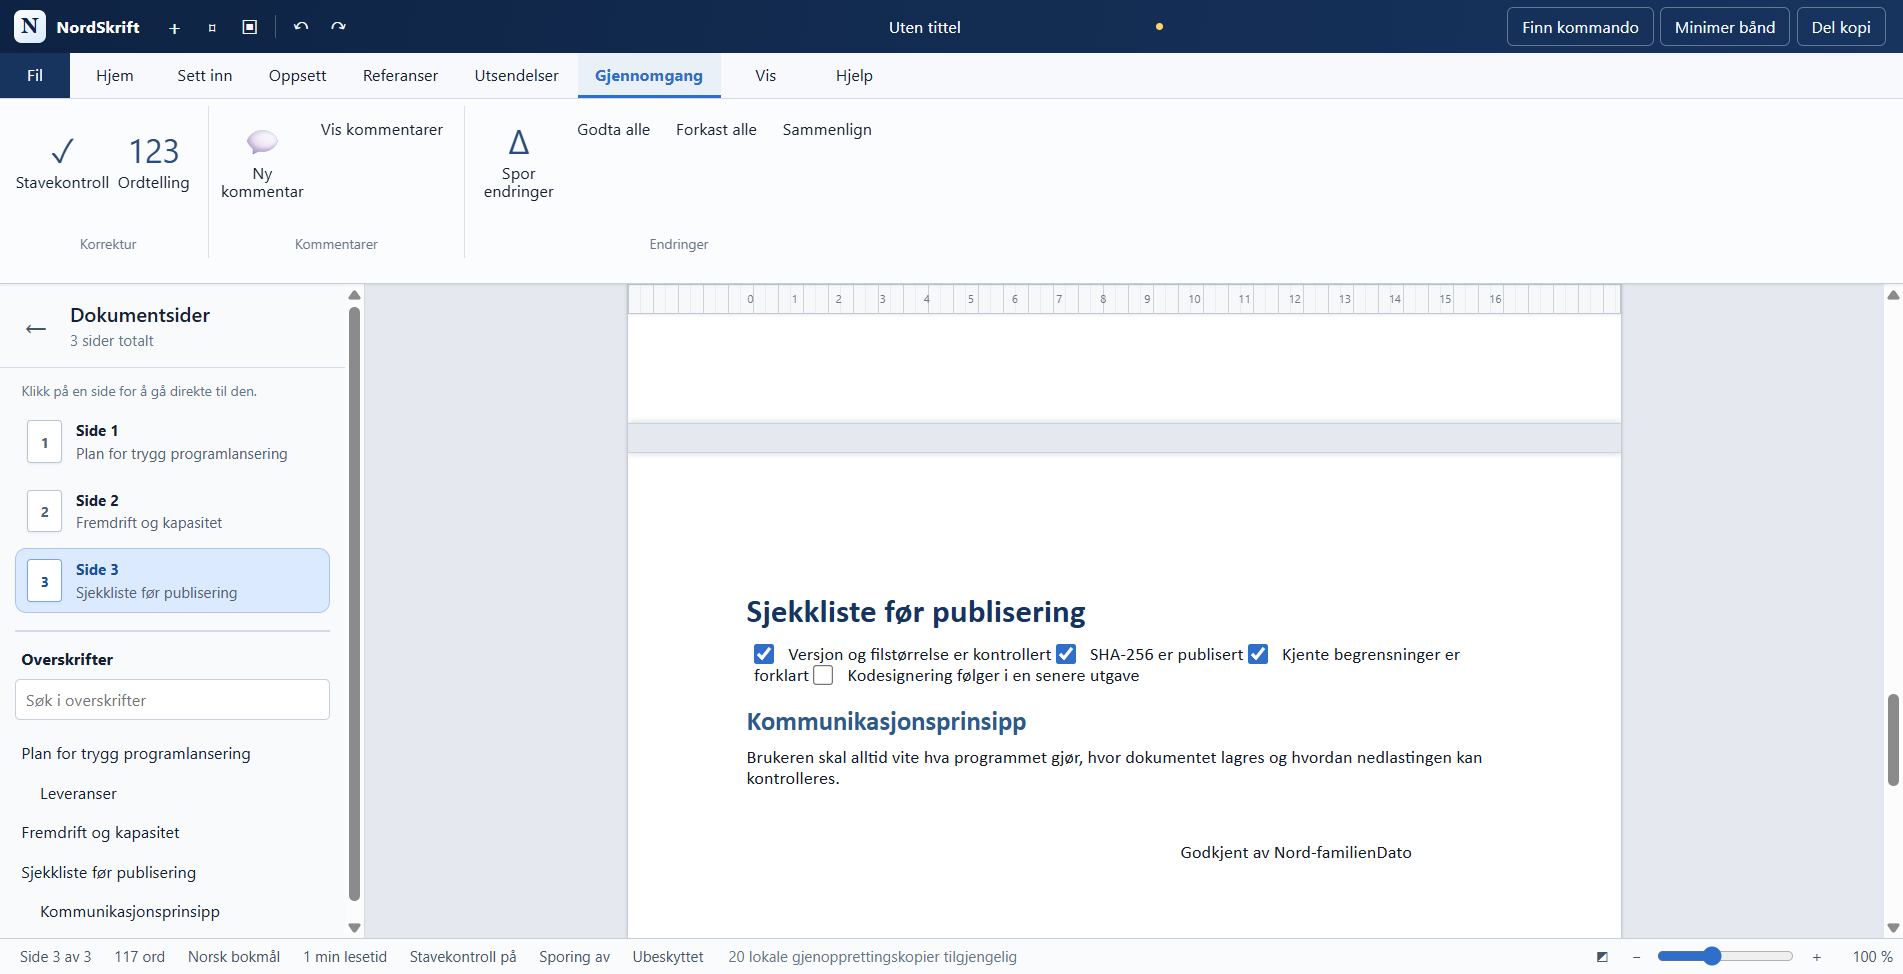Switch to the Hjem tab
Image resolution: width=1903 pixels, height=974 pixels.
[115, 76]
